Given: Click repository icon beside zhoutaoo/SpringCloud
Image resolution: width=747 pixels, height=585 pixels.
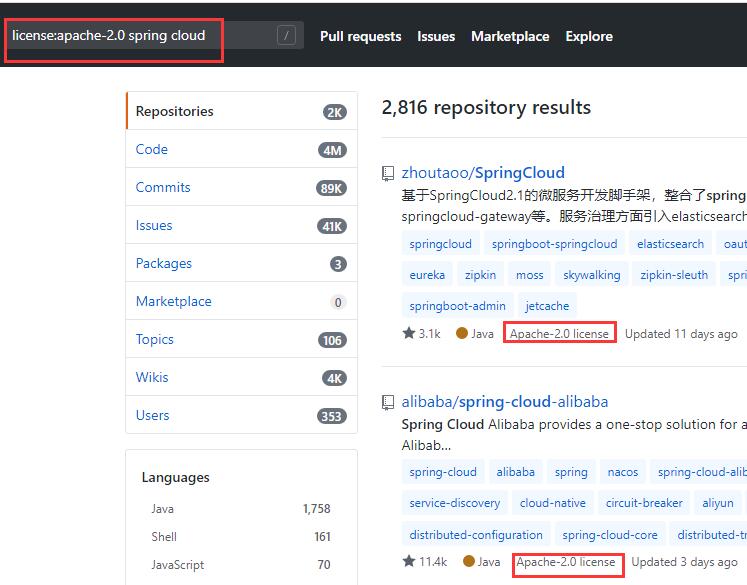Looking at the screenshot, I should pyautogui.click(x=388, y=173).
